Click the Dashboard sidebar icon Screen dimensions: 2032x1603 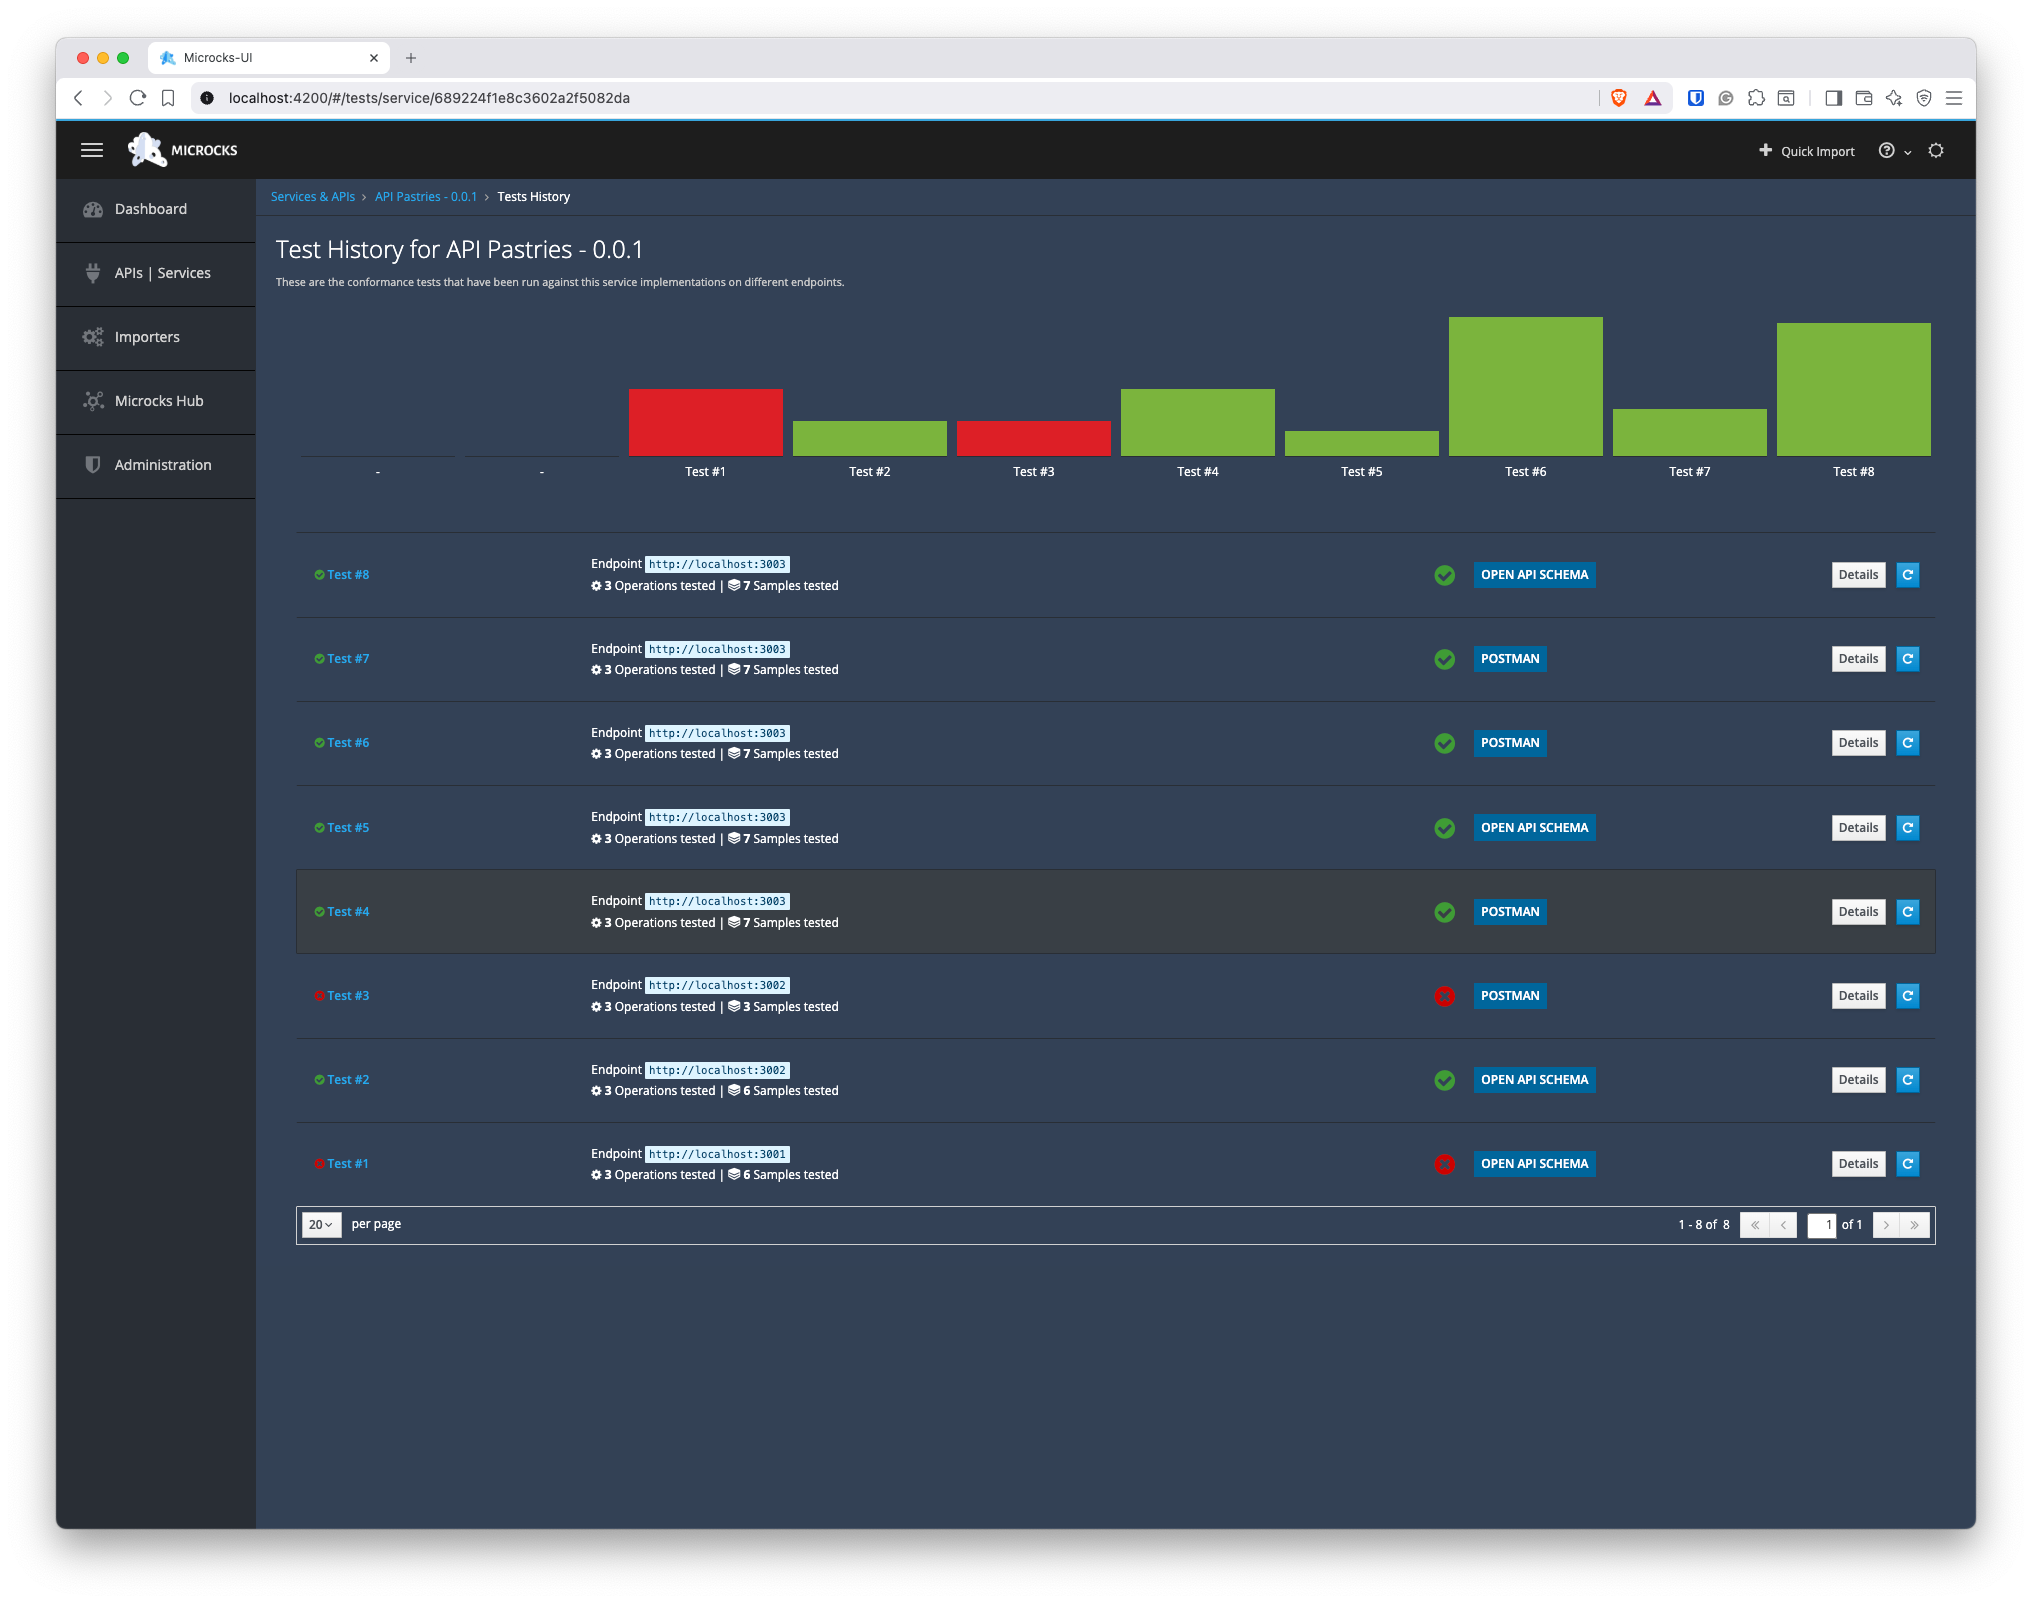[93, 209]
